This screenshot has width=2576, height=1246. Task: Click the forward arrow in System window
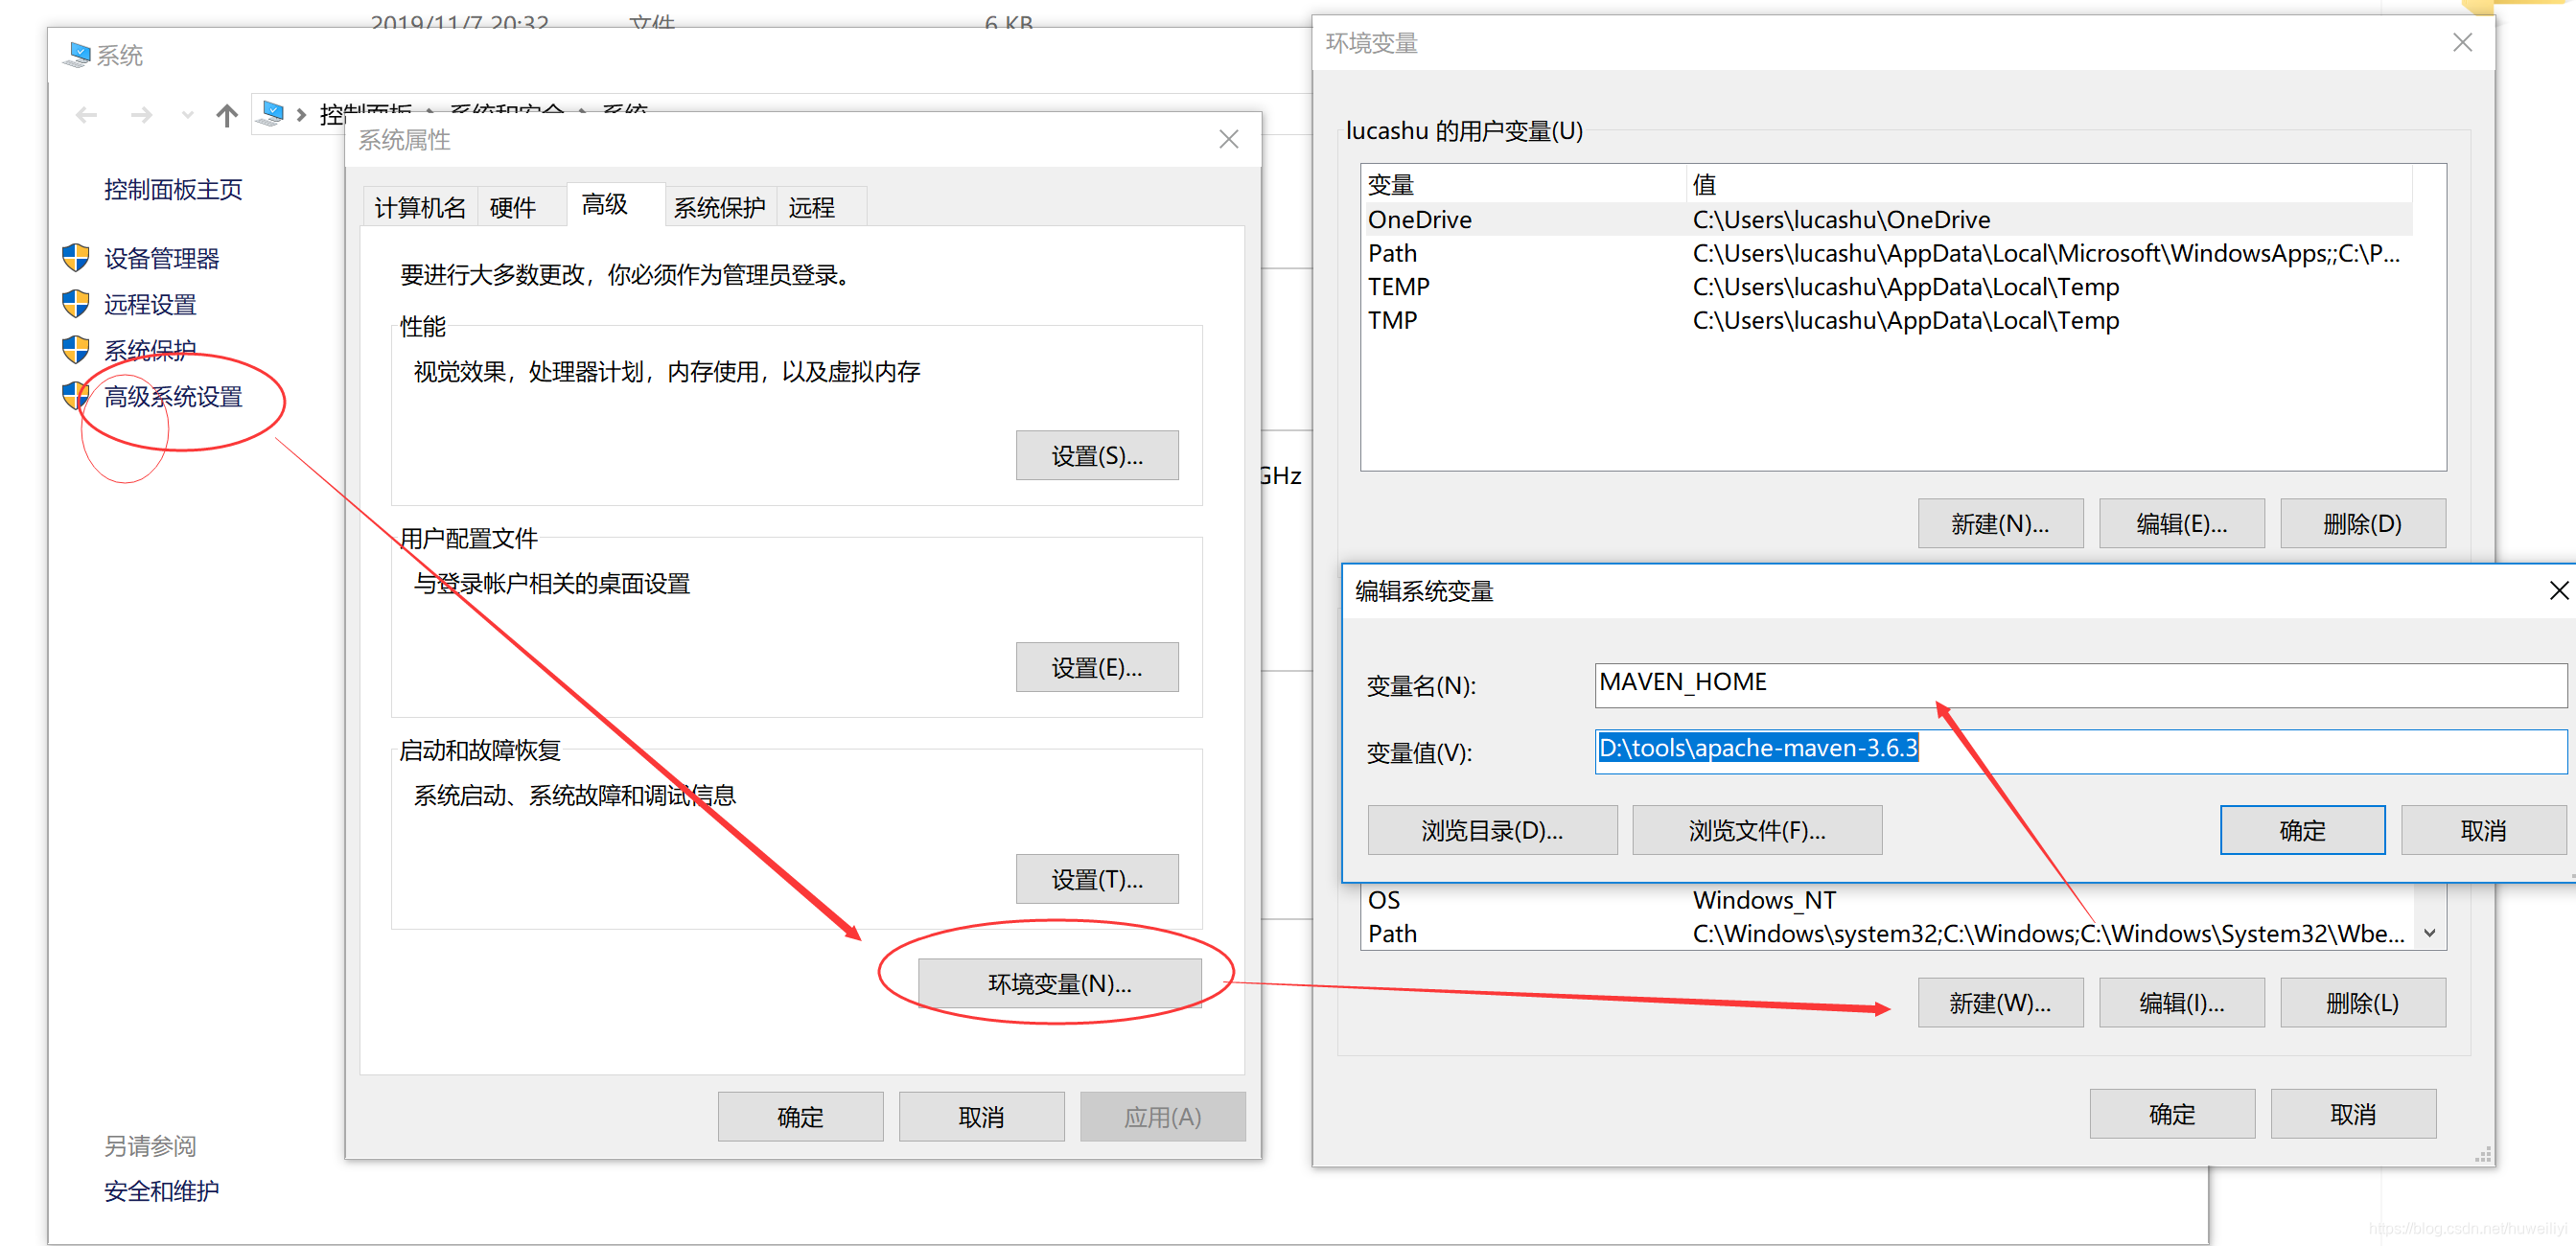(141, 116)
